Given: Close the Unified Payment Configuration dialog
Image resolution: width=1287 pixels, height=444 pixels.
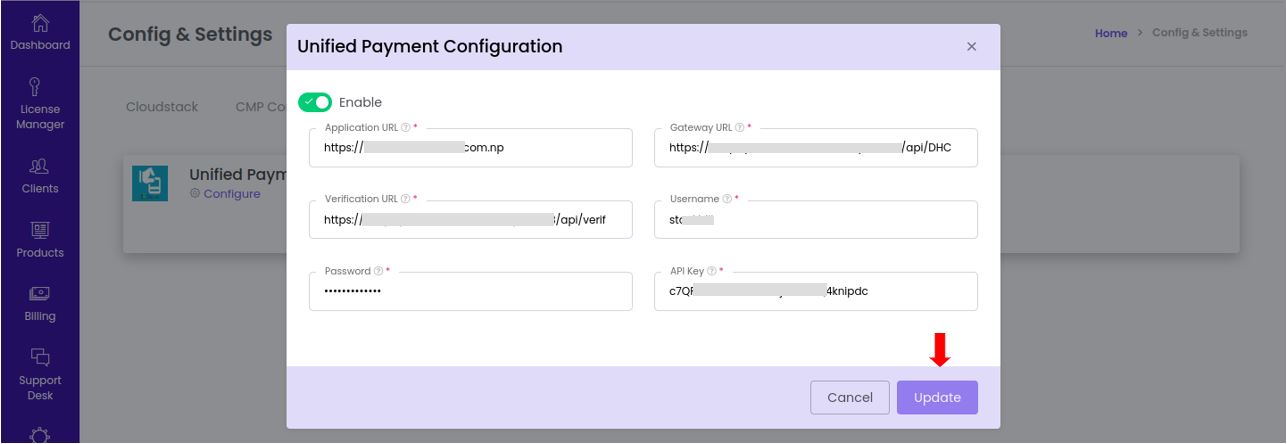Looking at the screenshot, I should pos(971,47).
